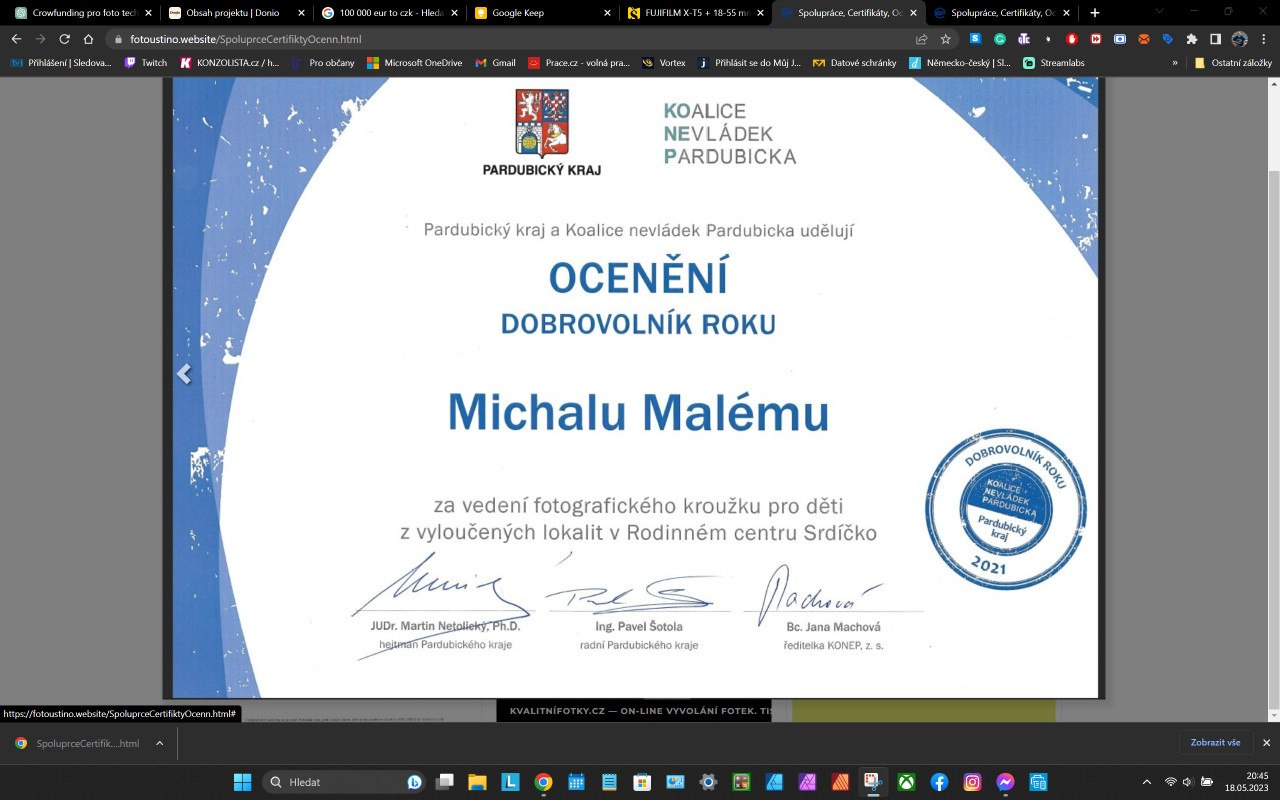Open options arrow for the downloaded file
This screenshot has width=1280, height=800.
(159, 743)
